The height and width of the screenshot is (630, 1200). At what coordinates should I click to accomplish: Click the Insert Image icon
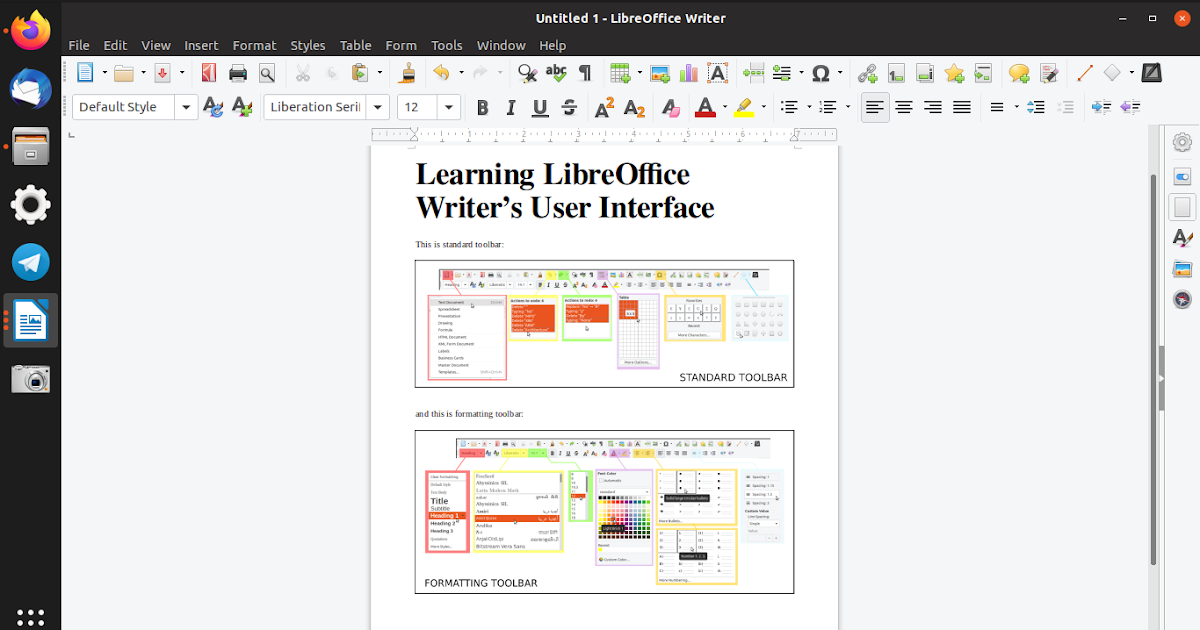pyautogui.click(x=660, y=73)
